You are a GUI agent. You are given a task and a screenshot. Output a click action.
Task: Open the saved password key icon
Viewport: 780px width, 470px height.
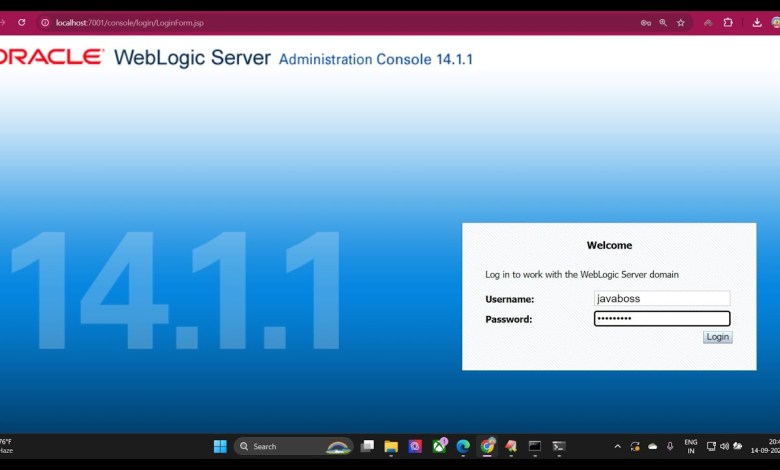coord(646,23)
